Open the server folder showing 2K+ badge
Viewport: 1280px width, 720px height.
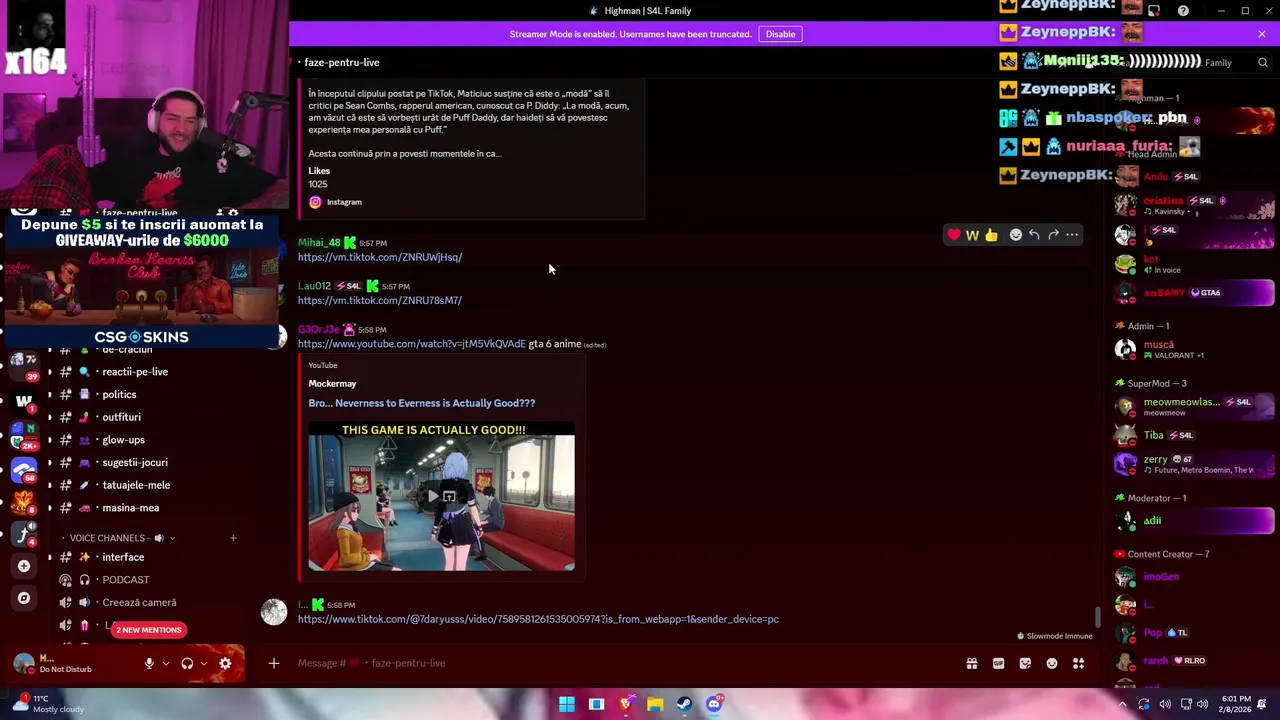pyautogui.click(x=24, y=435)
